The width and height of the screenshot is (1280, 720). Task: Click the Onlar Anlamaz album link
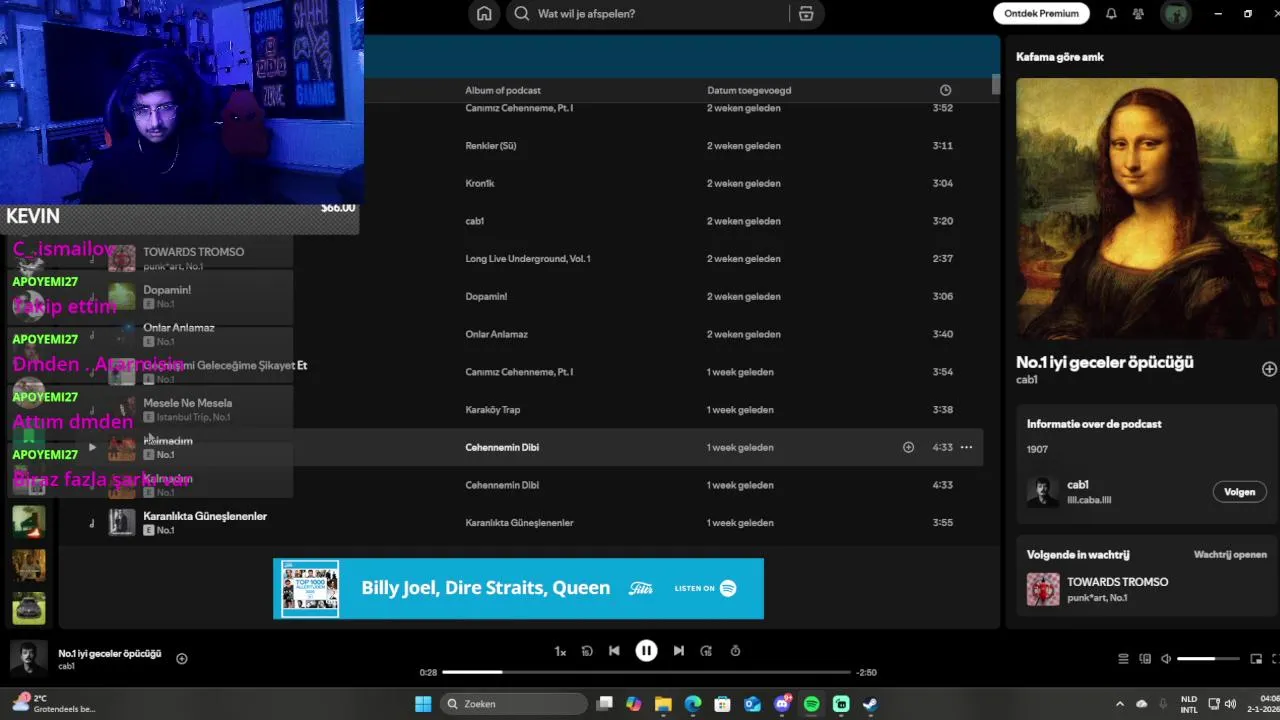click(496, 334)
